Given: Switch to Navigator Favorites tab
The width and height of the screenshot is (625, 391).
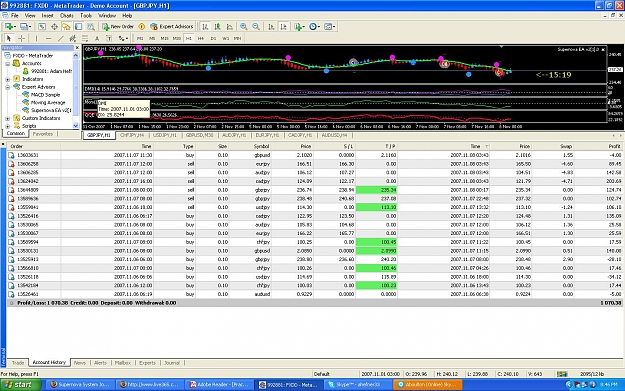Looking at the screenshot, I should tap(43, 134).
